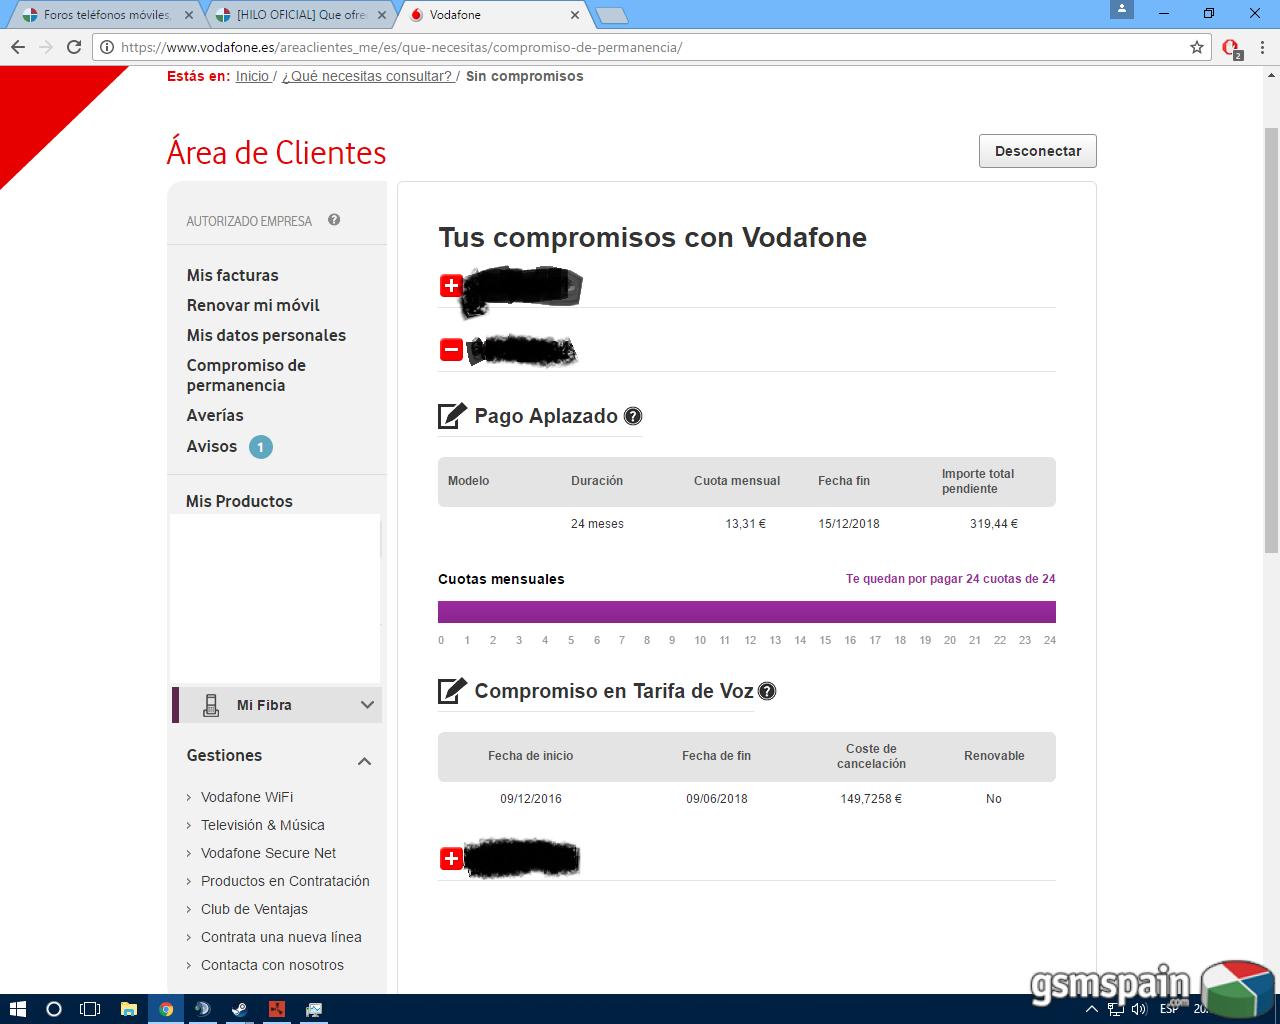Expand the bottom redacted commitment plus icon

click(451, 858)
